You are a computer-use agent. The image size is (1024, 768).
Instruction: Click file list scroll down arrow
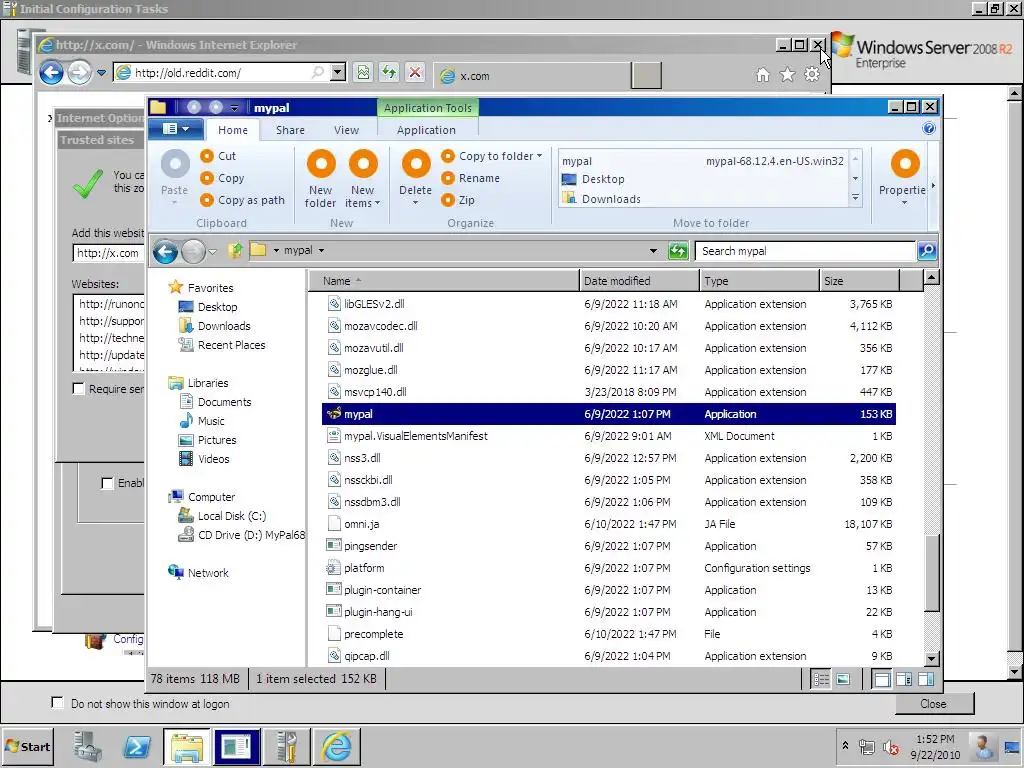coord(932,659)
